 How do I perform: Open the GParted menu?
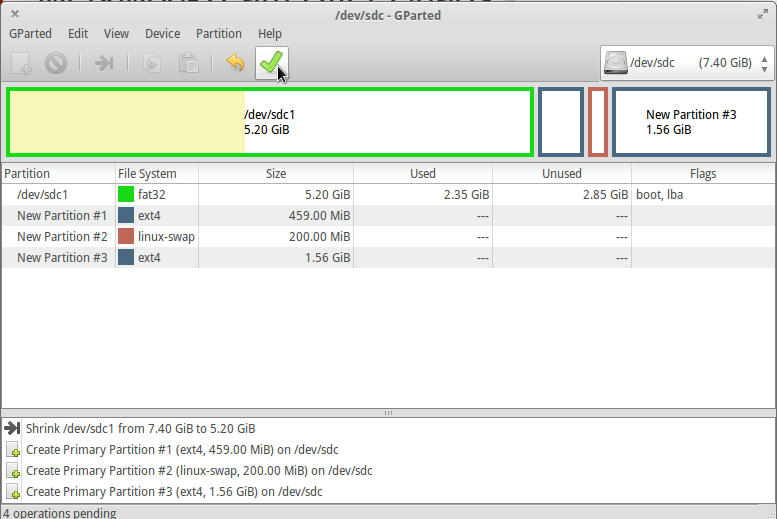click(x=30, y=33)
